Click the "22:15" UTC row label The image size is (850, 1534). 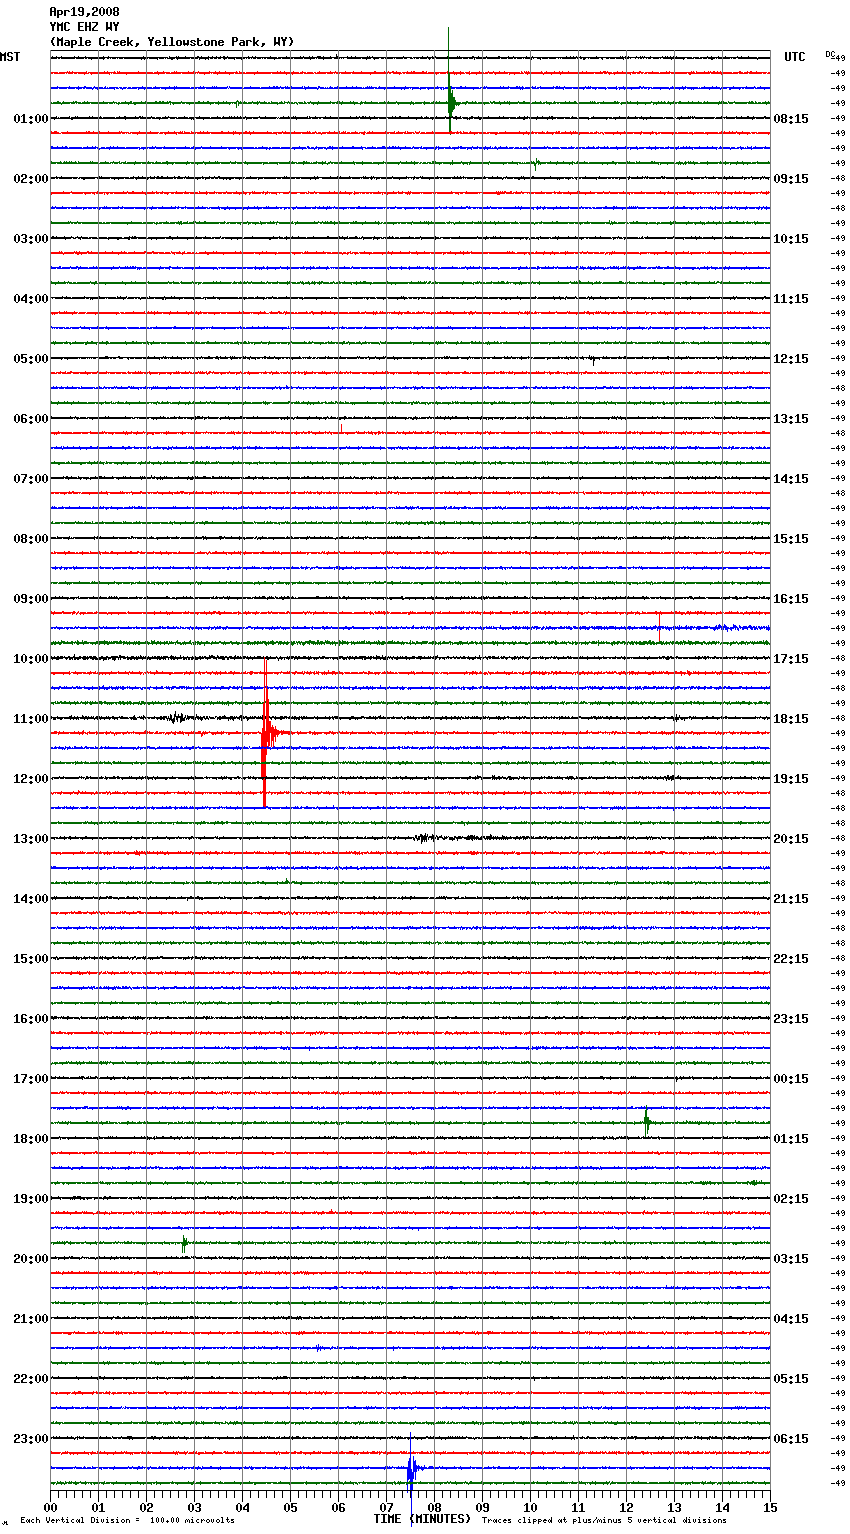(x=791, y=959)
